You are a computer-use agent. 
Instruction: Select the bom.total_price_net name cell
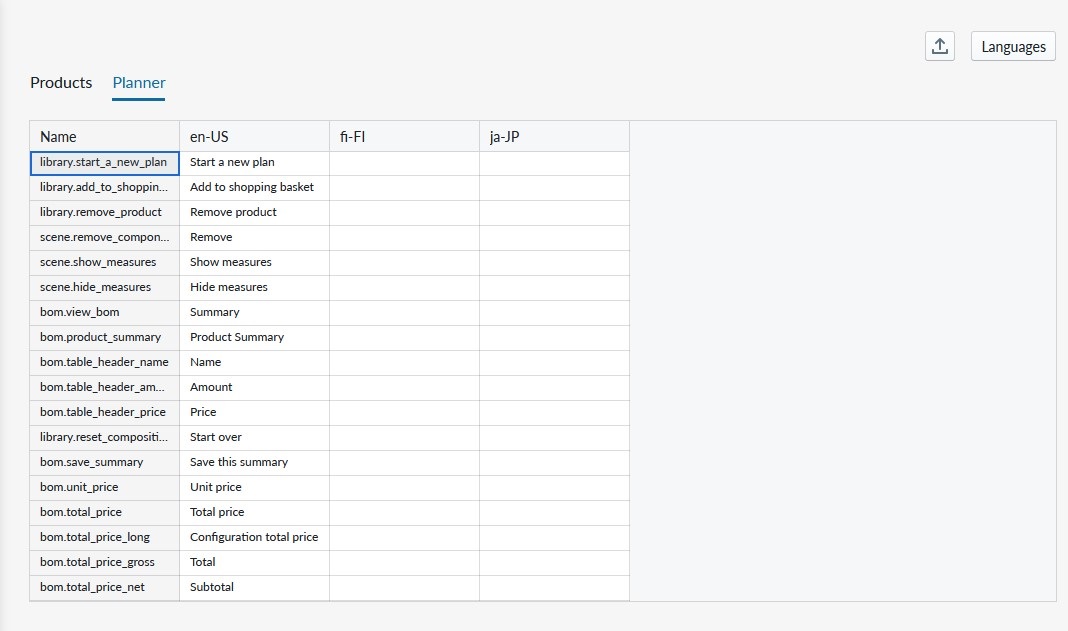coord(105,588)
